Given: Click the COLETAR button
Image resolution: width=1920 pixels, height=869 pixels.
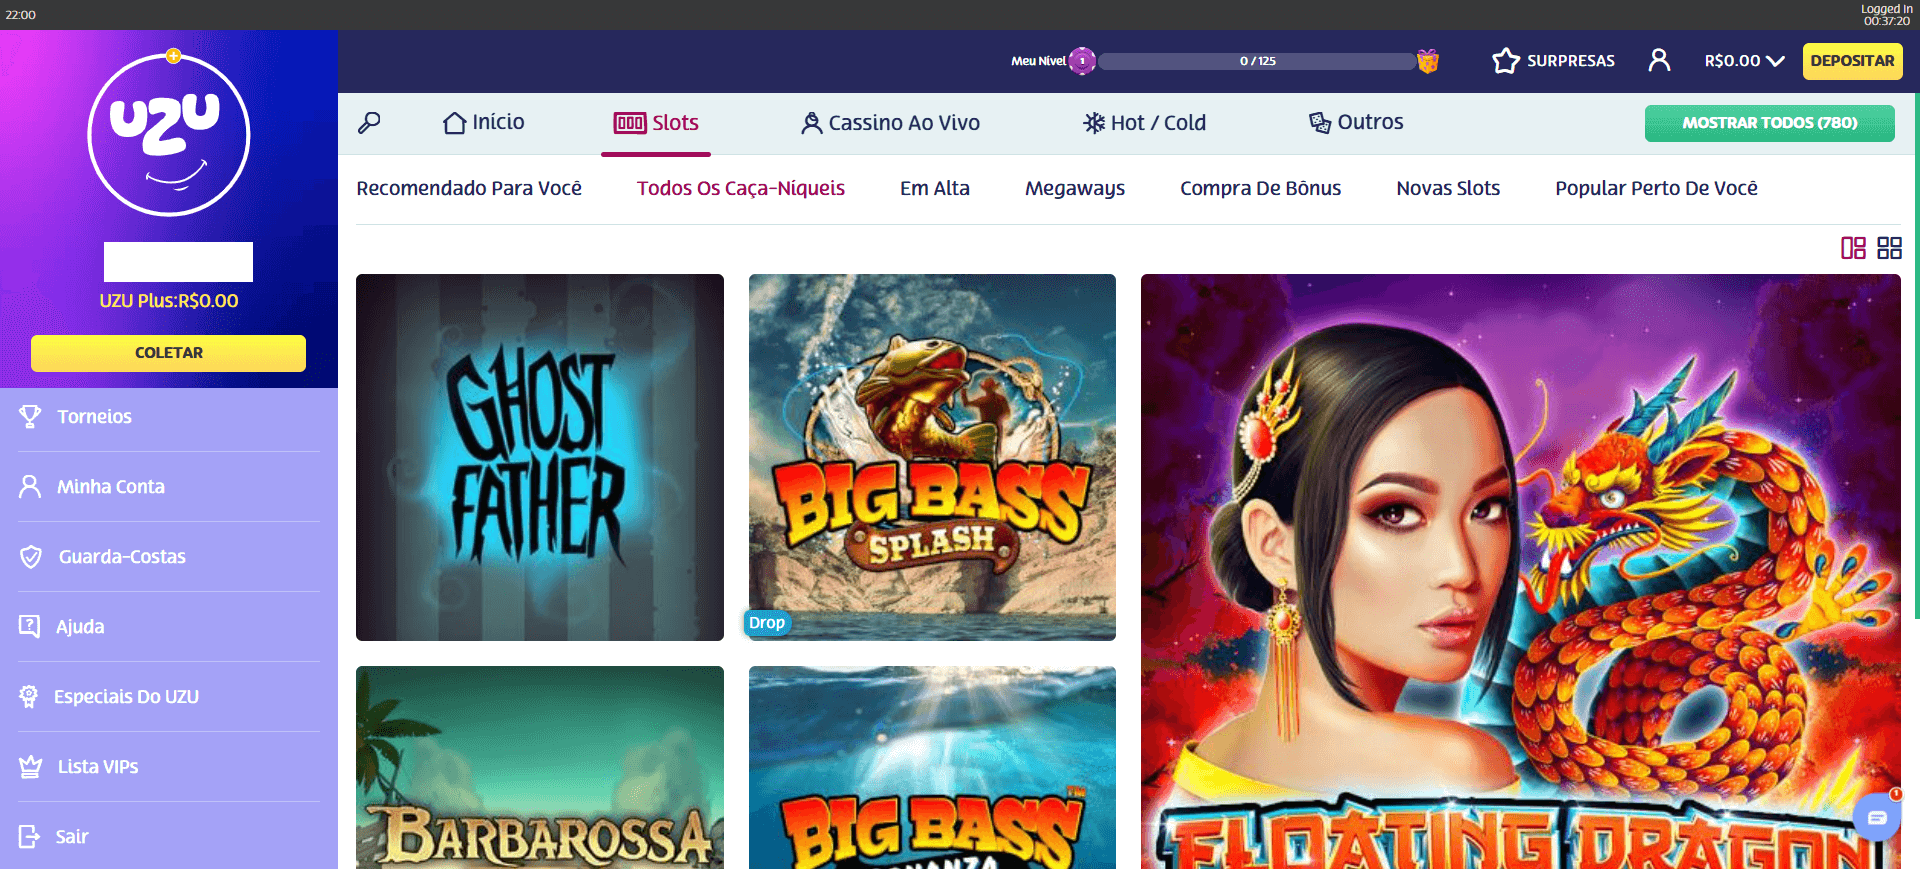Looking at the screenshot, I should coord(168,353).
